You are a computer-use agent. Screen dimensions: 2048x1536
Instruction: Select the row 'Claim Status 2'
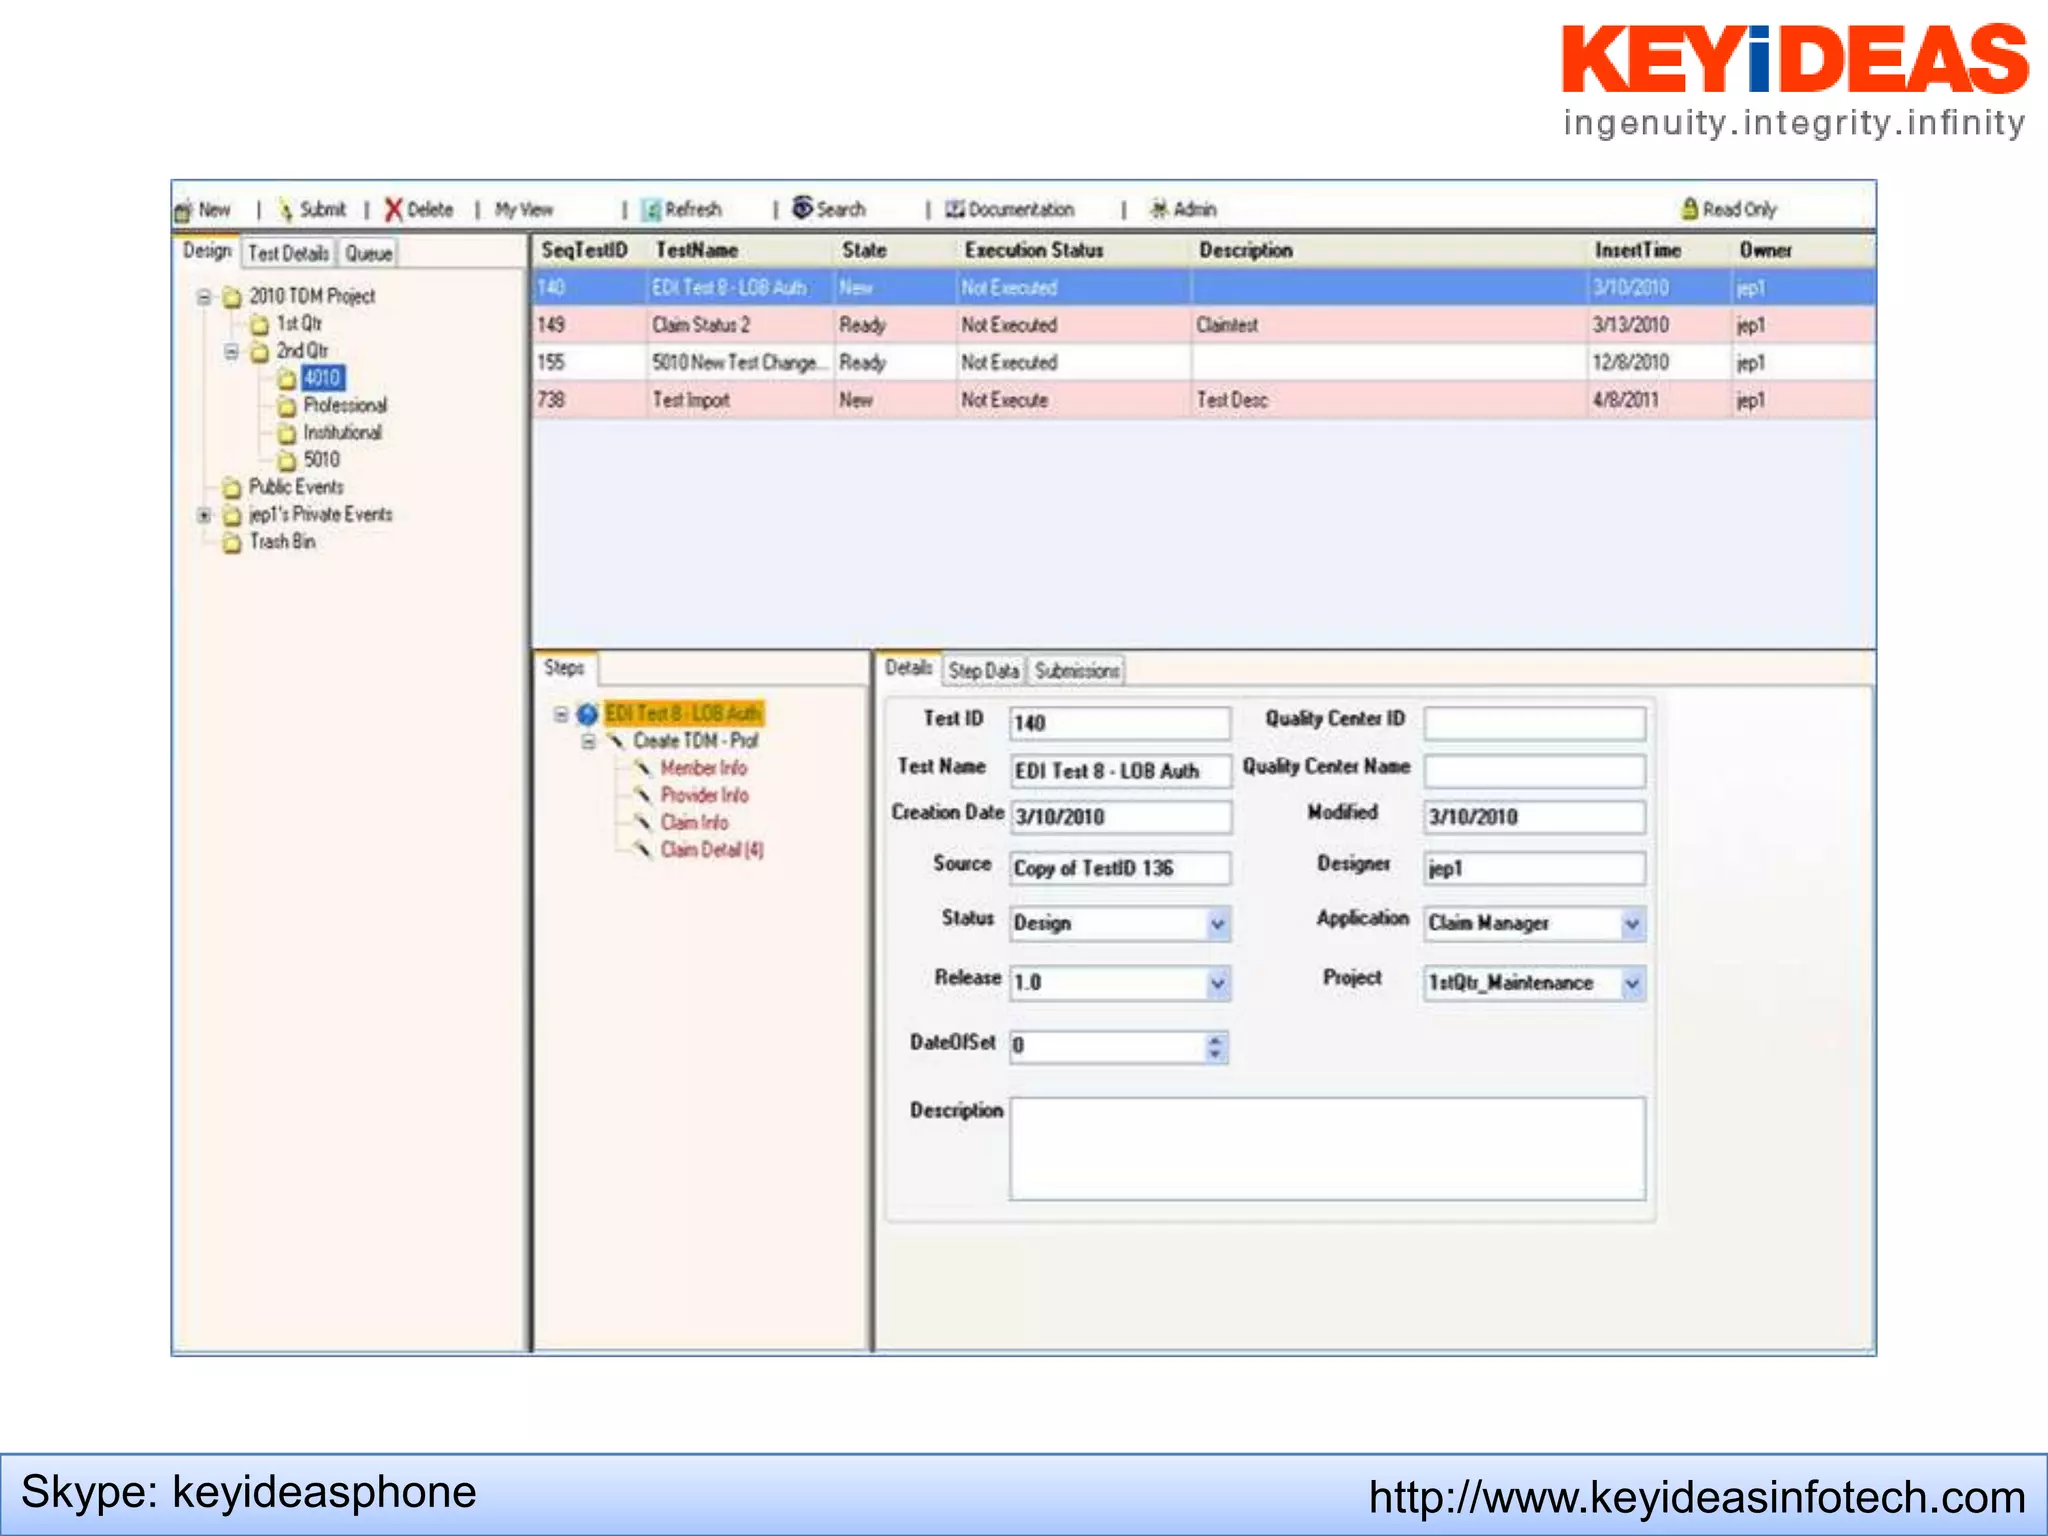(1204, 325)
